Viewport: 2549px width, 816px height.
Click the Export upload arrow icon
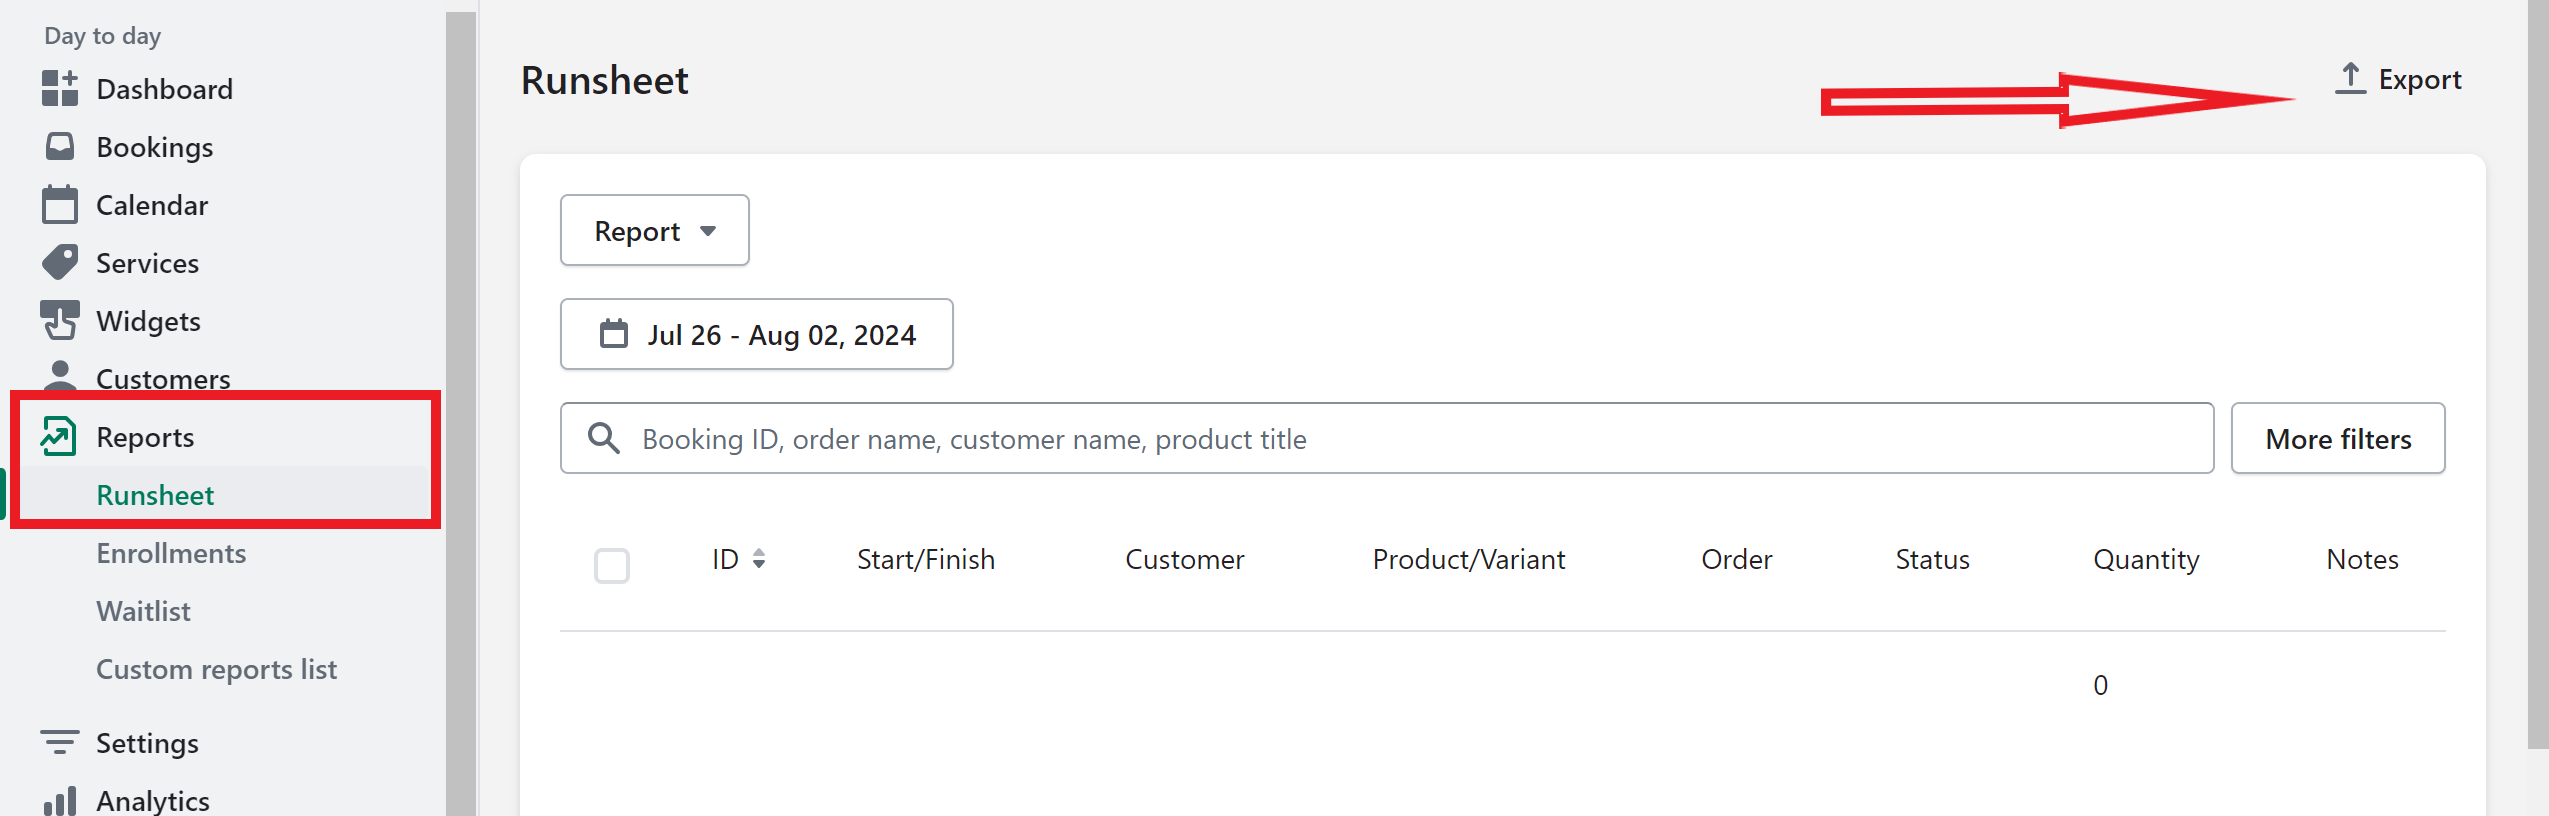[x=2351, y=78]
